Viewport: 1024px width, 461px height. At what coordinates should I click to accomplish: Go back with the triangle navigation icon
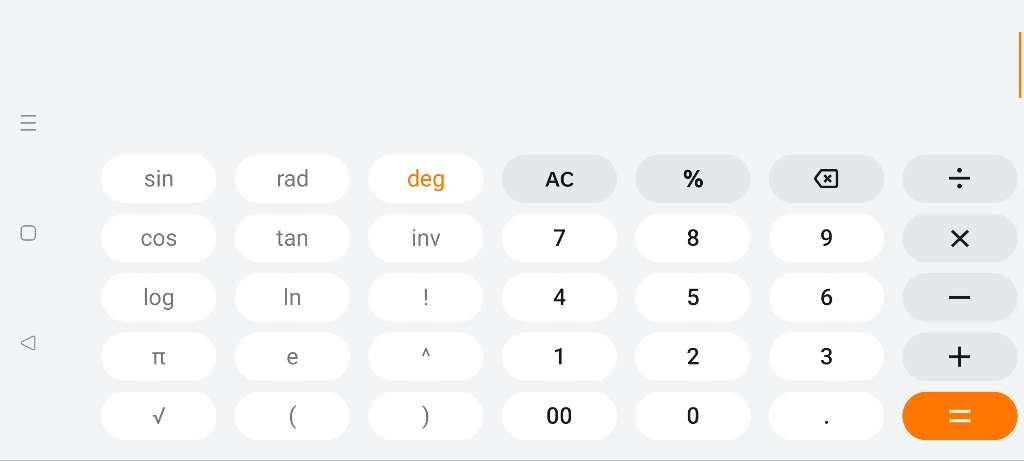click(x=28, y=342)
